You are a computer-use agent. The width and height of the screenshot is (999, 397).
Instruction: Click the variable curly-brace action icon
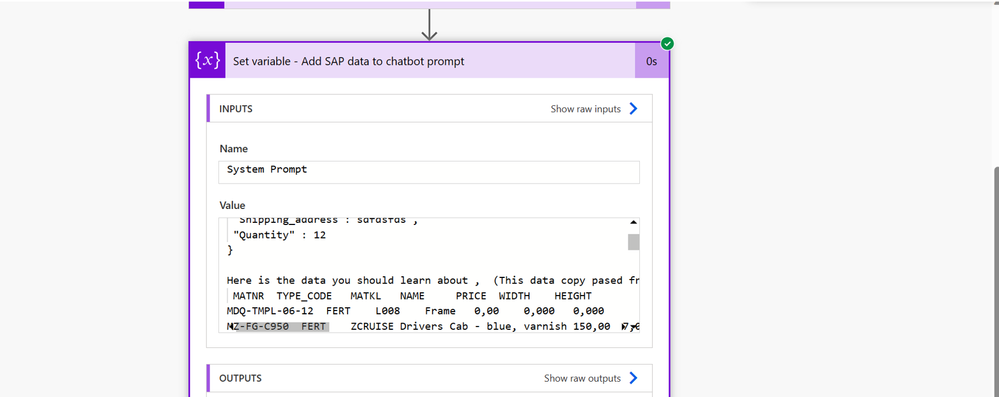207,61
